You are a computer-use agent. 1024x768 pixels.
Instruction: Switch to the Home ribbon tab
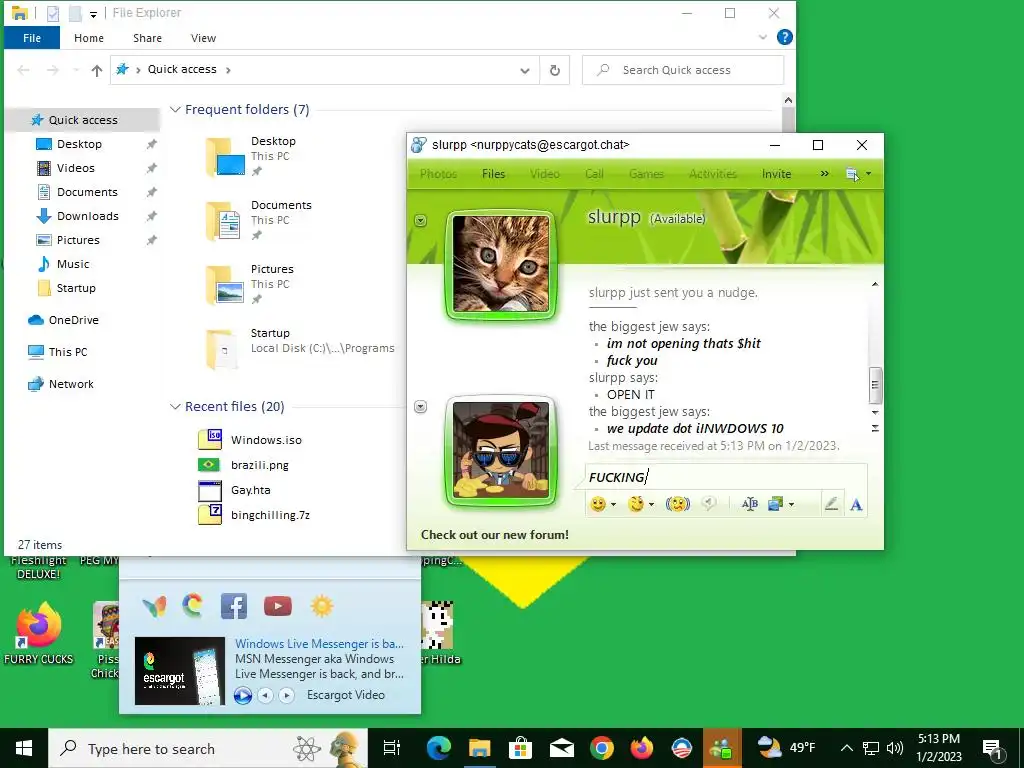pyautogui.click(x=89, y=38)
